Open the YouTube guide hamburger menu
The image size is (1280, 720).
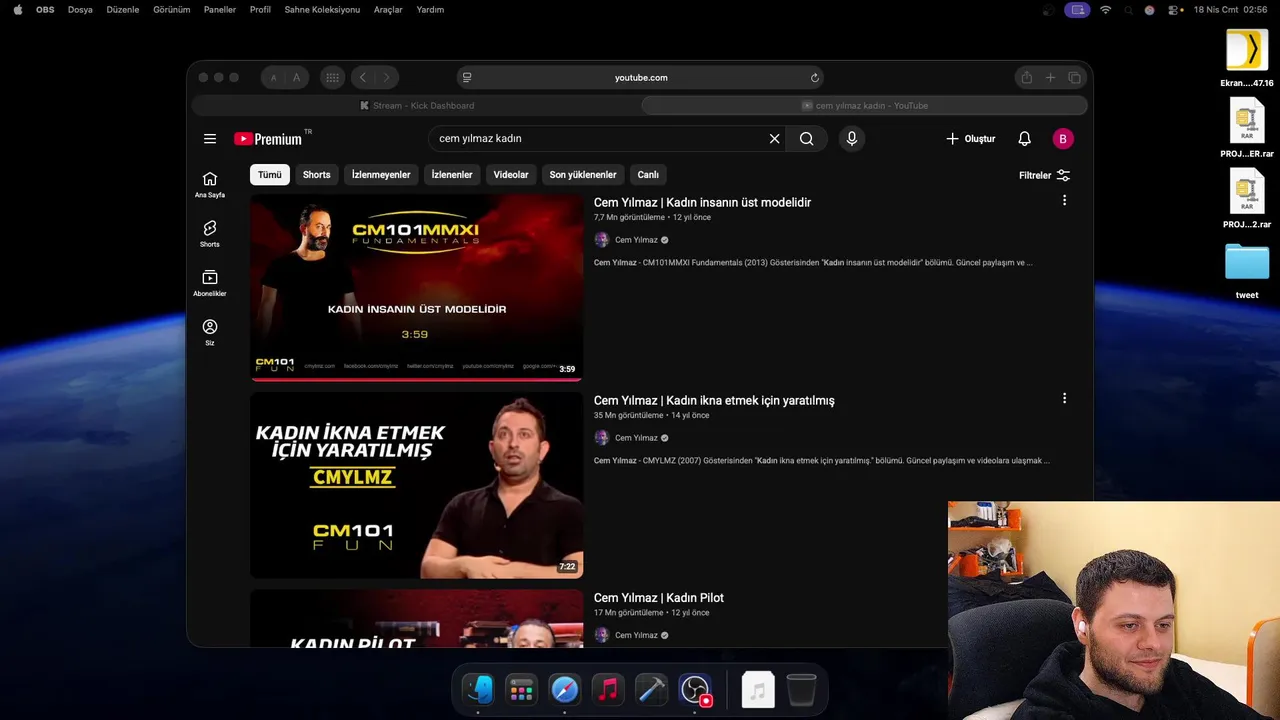pyautogui.click(x=210, y=139)
